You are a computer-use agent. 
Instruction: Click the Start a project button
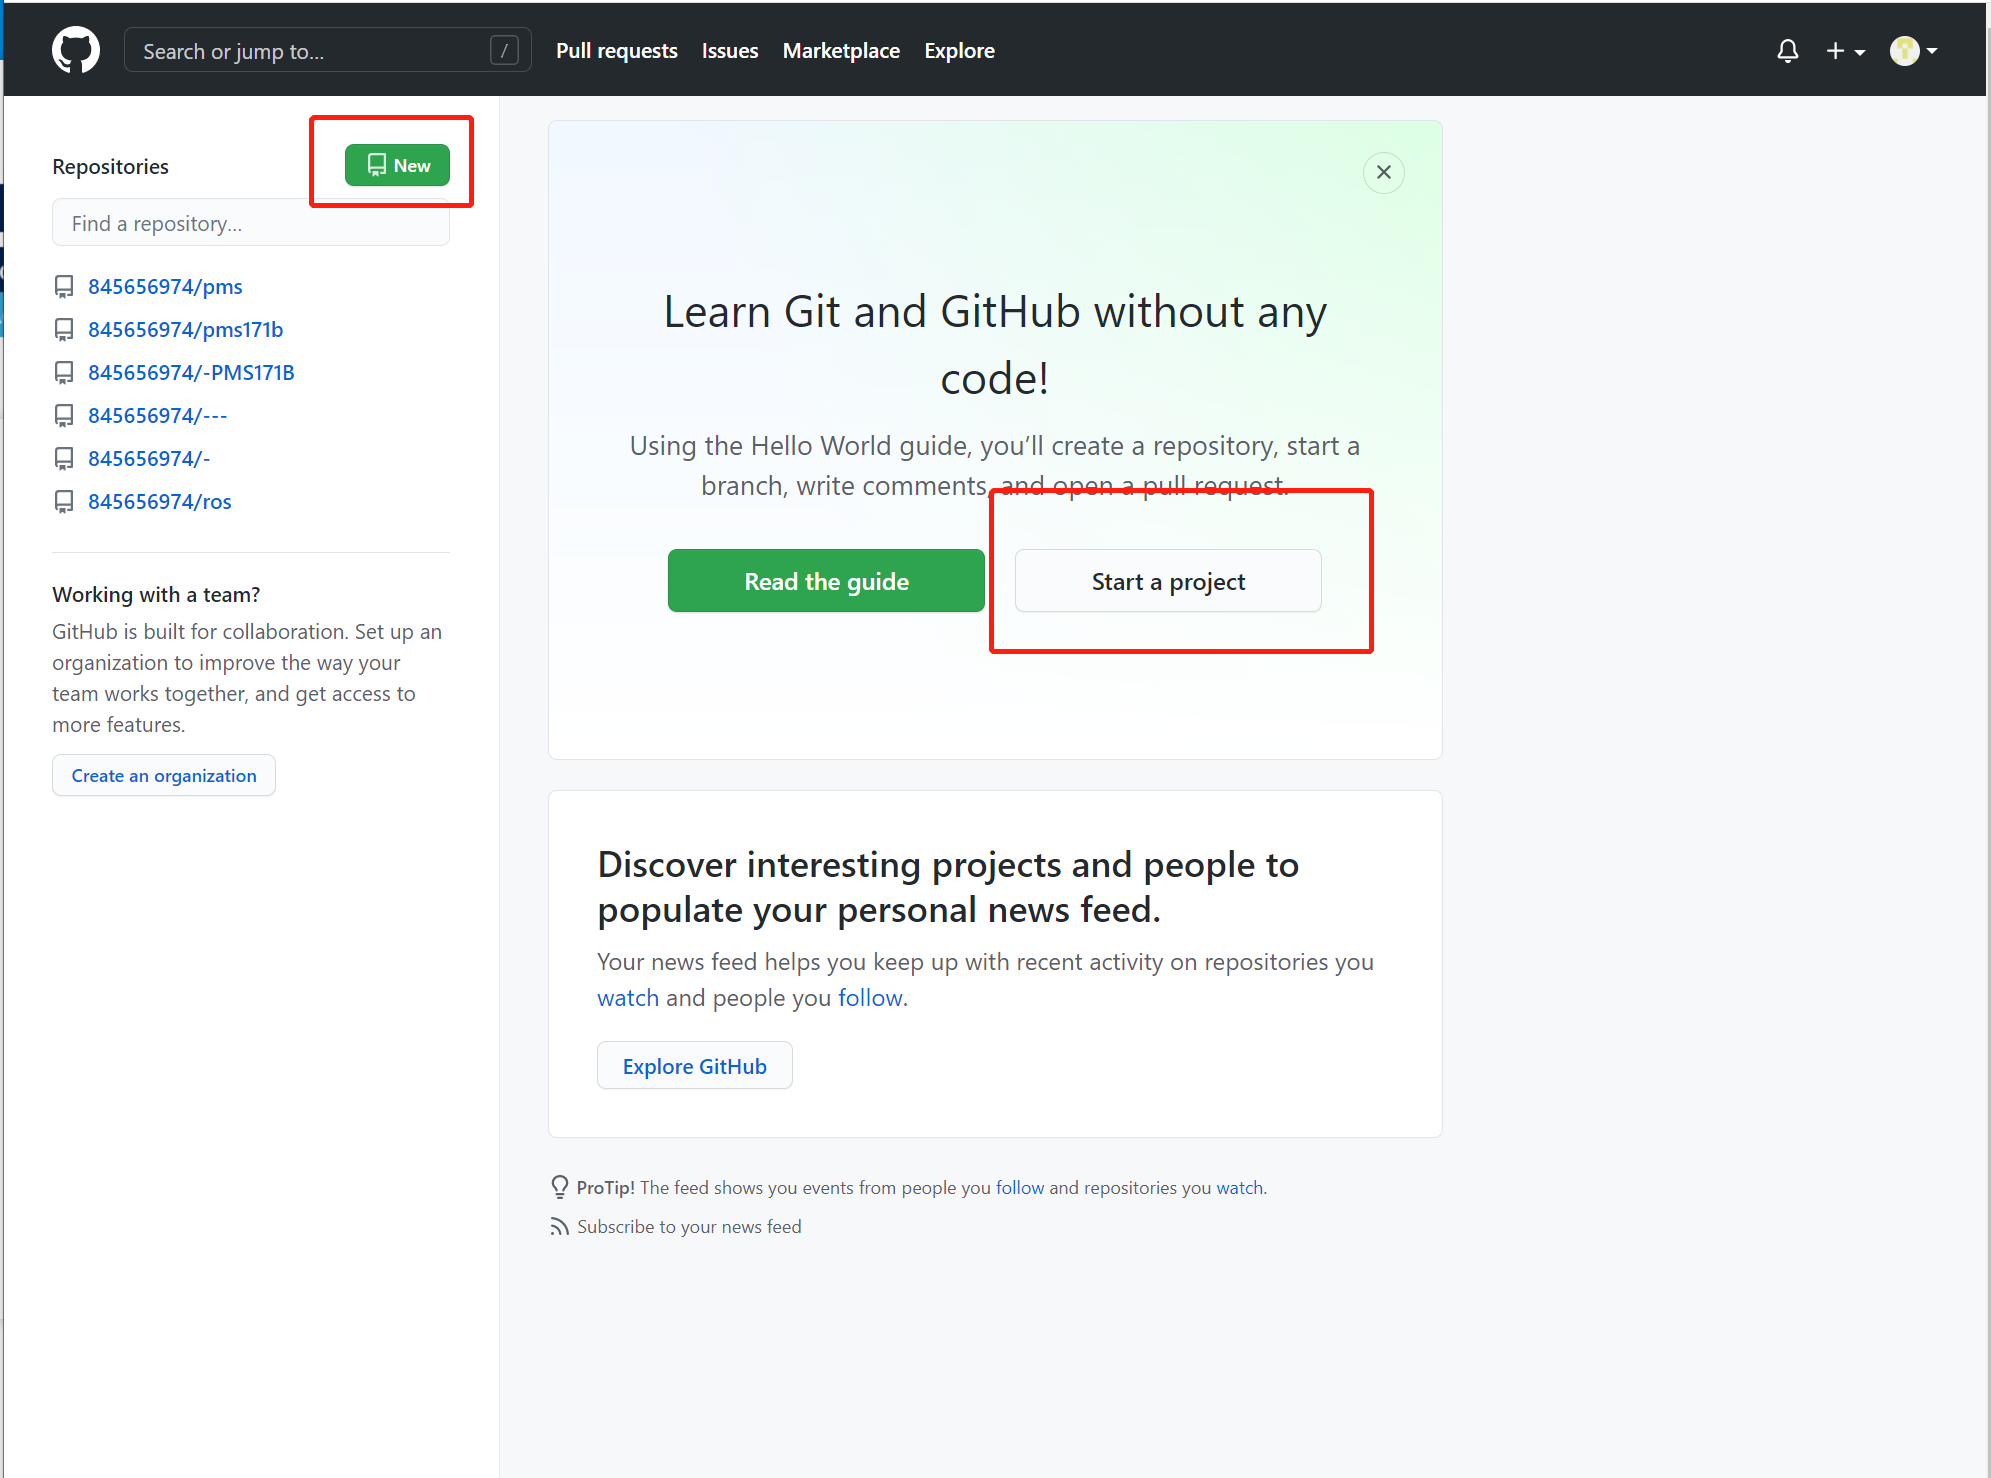pyautogui.click(x=1167, y=581)
